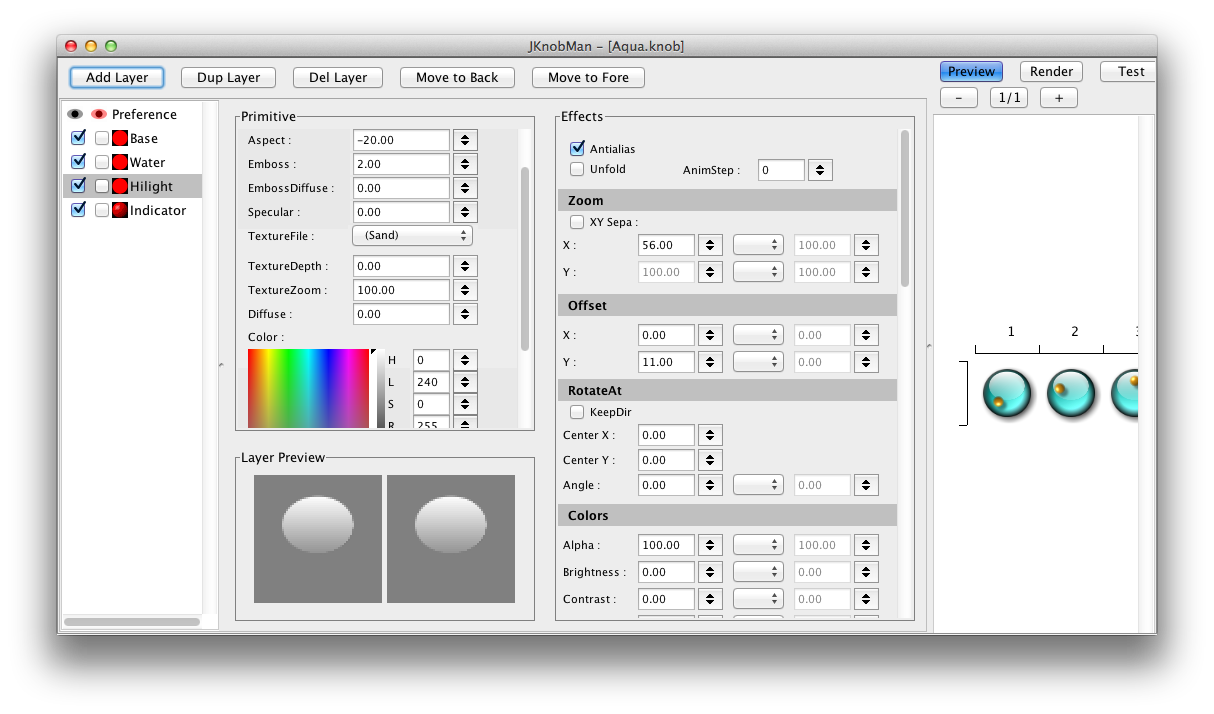Click the Add Layer button
This screenshot has height=714, width=1214.
click(x=117, y=77)
